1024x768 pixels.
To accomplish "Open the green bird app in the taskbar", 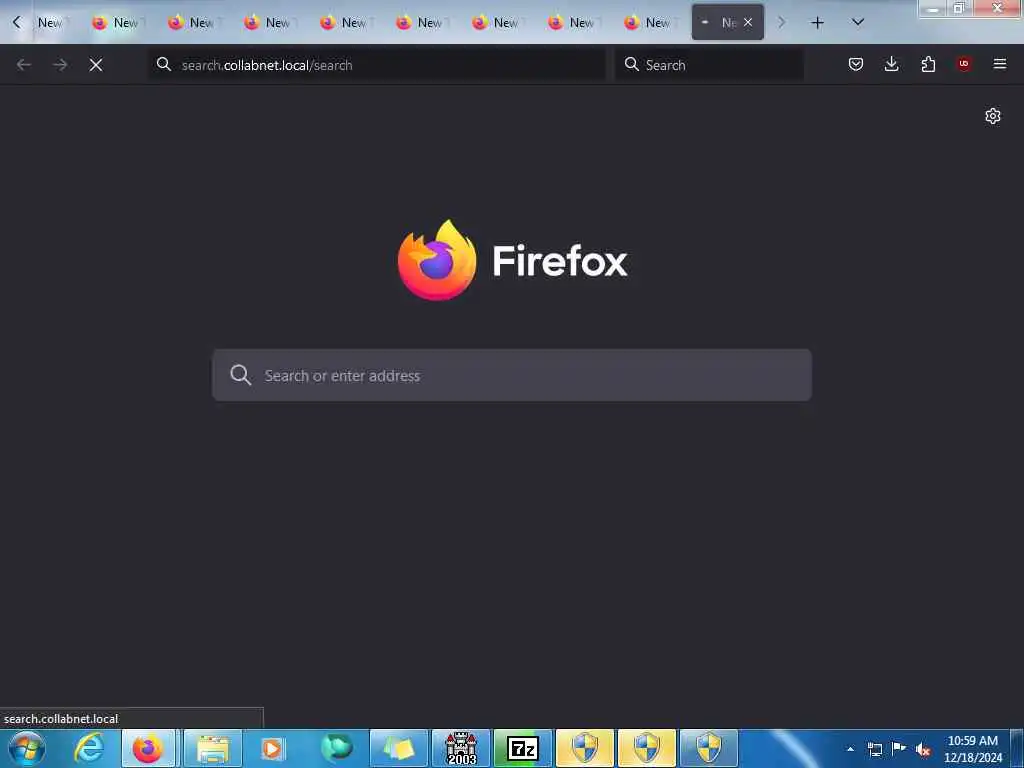I will click(x=337, y=748).
